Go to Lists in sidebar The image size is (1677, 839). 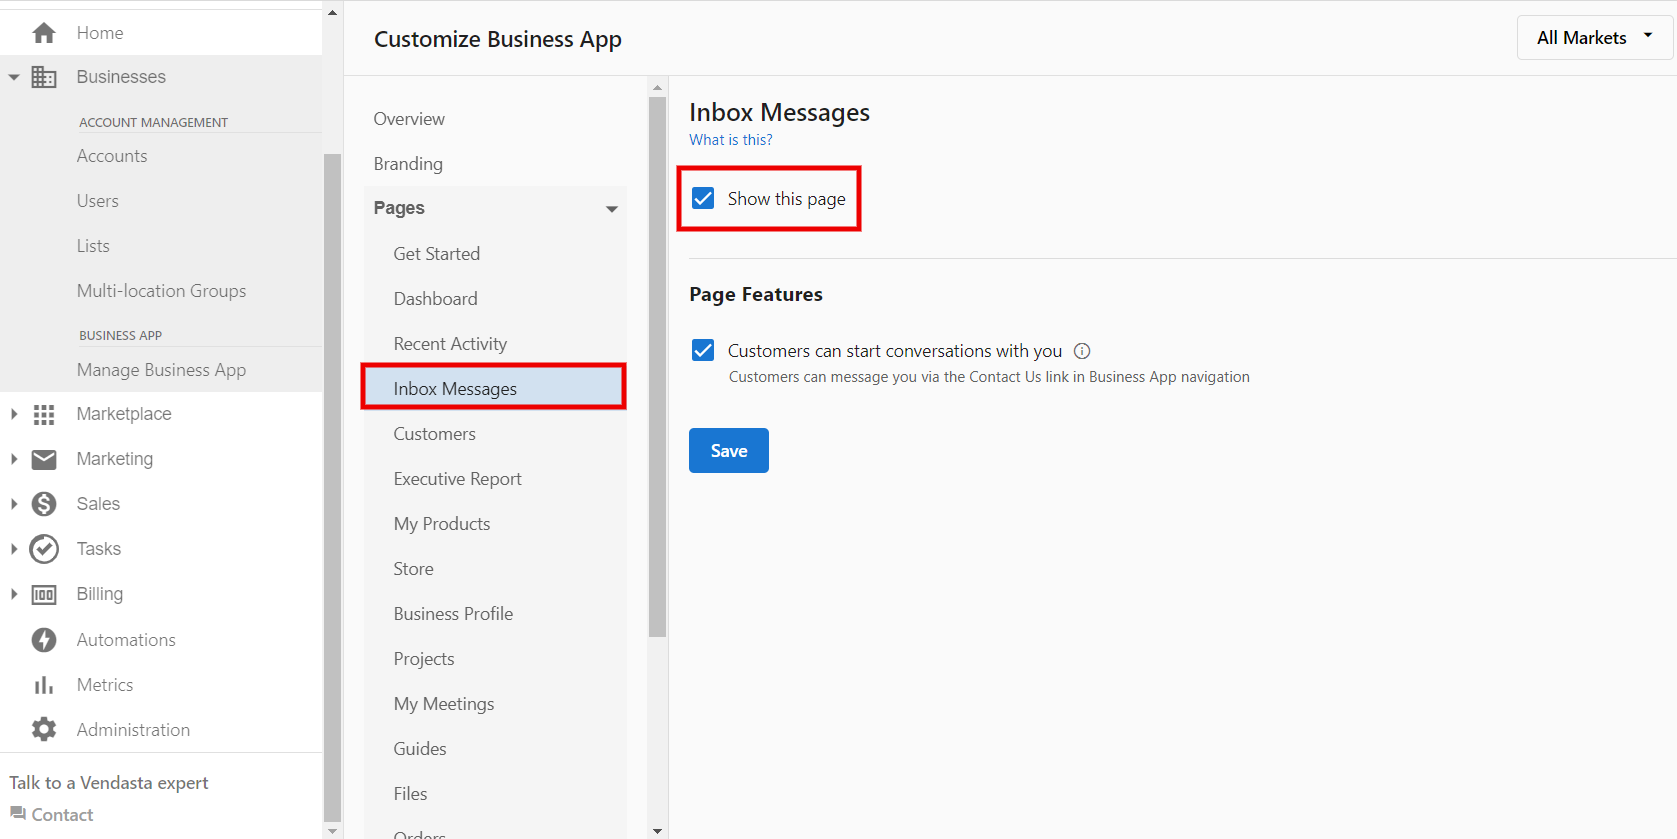93,246
